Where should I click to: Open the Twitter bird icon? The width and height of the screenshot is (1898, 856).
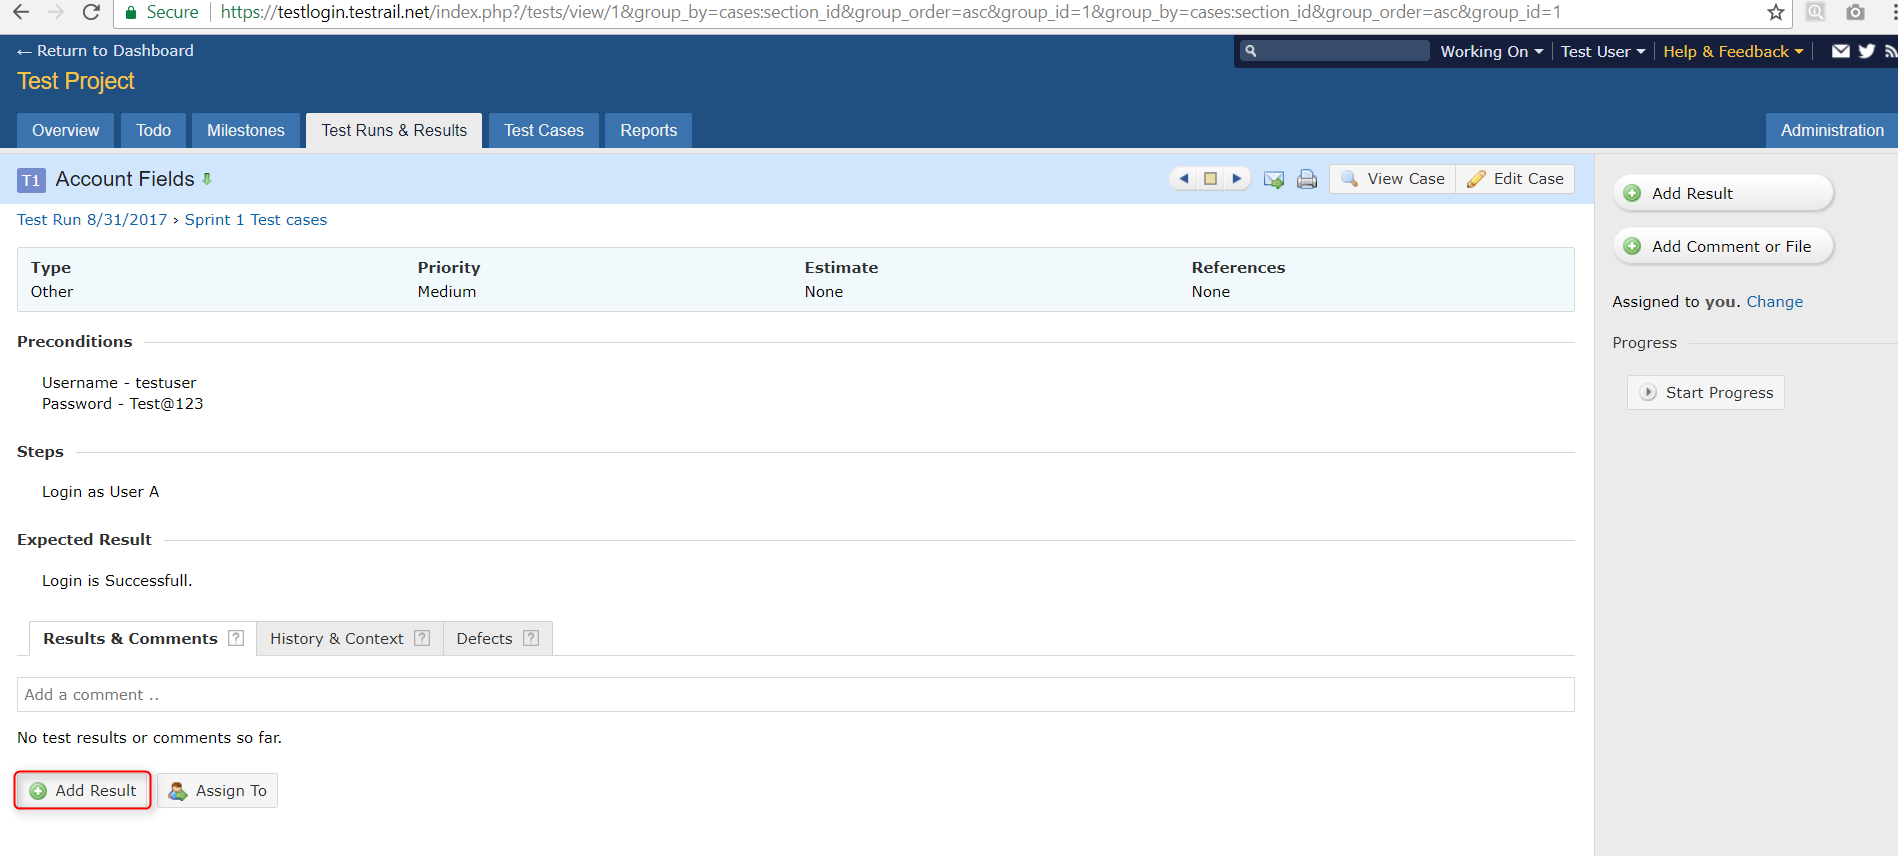click(x=1866, y=51)
